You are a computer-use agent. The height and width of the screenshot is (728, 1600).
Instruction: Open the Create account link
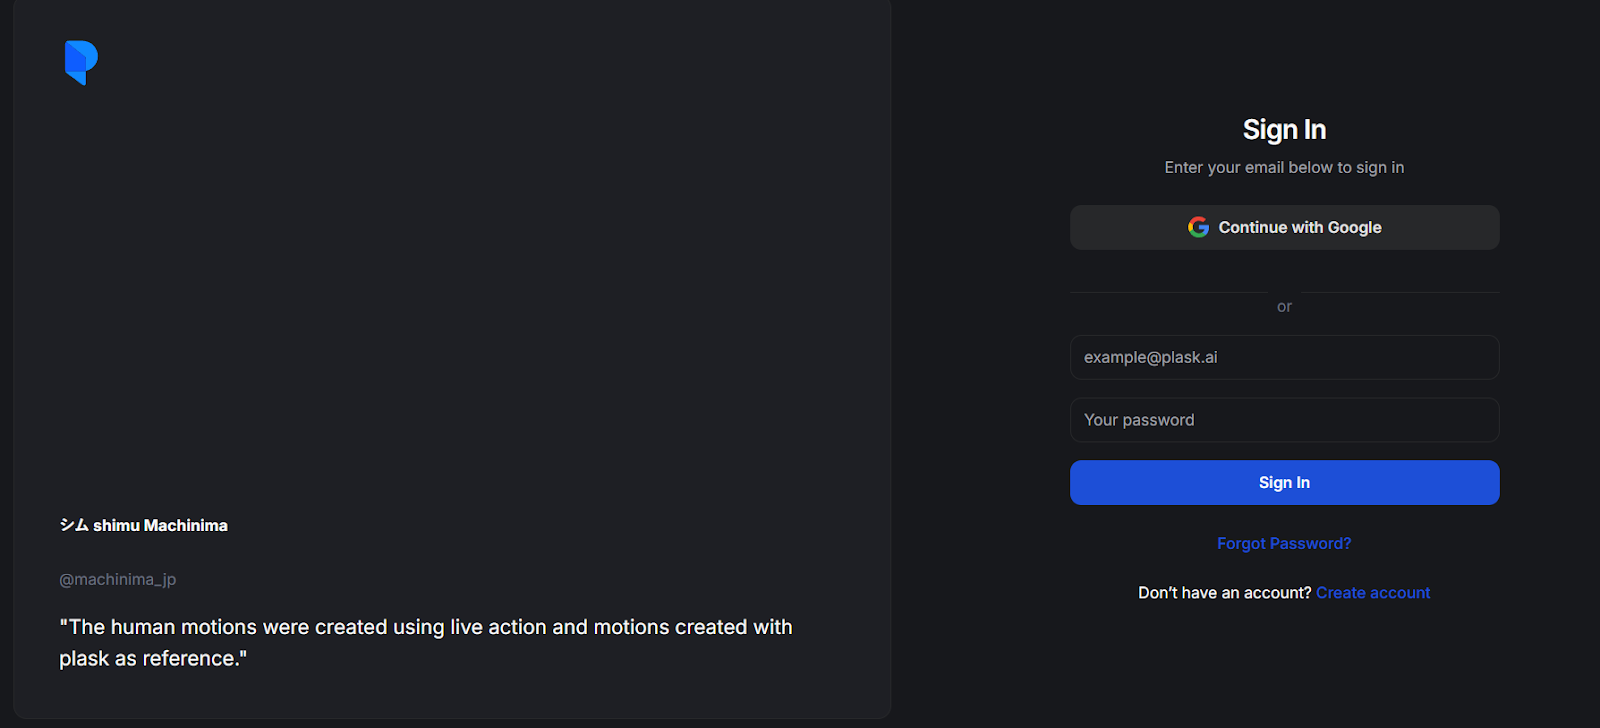pyautogui.click(x=1373, y=593)
